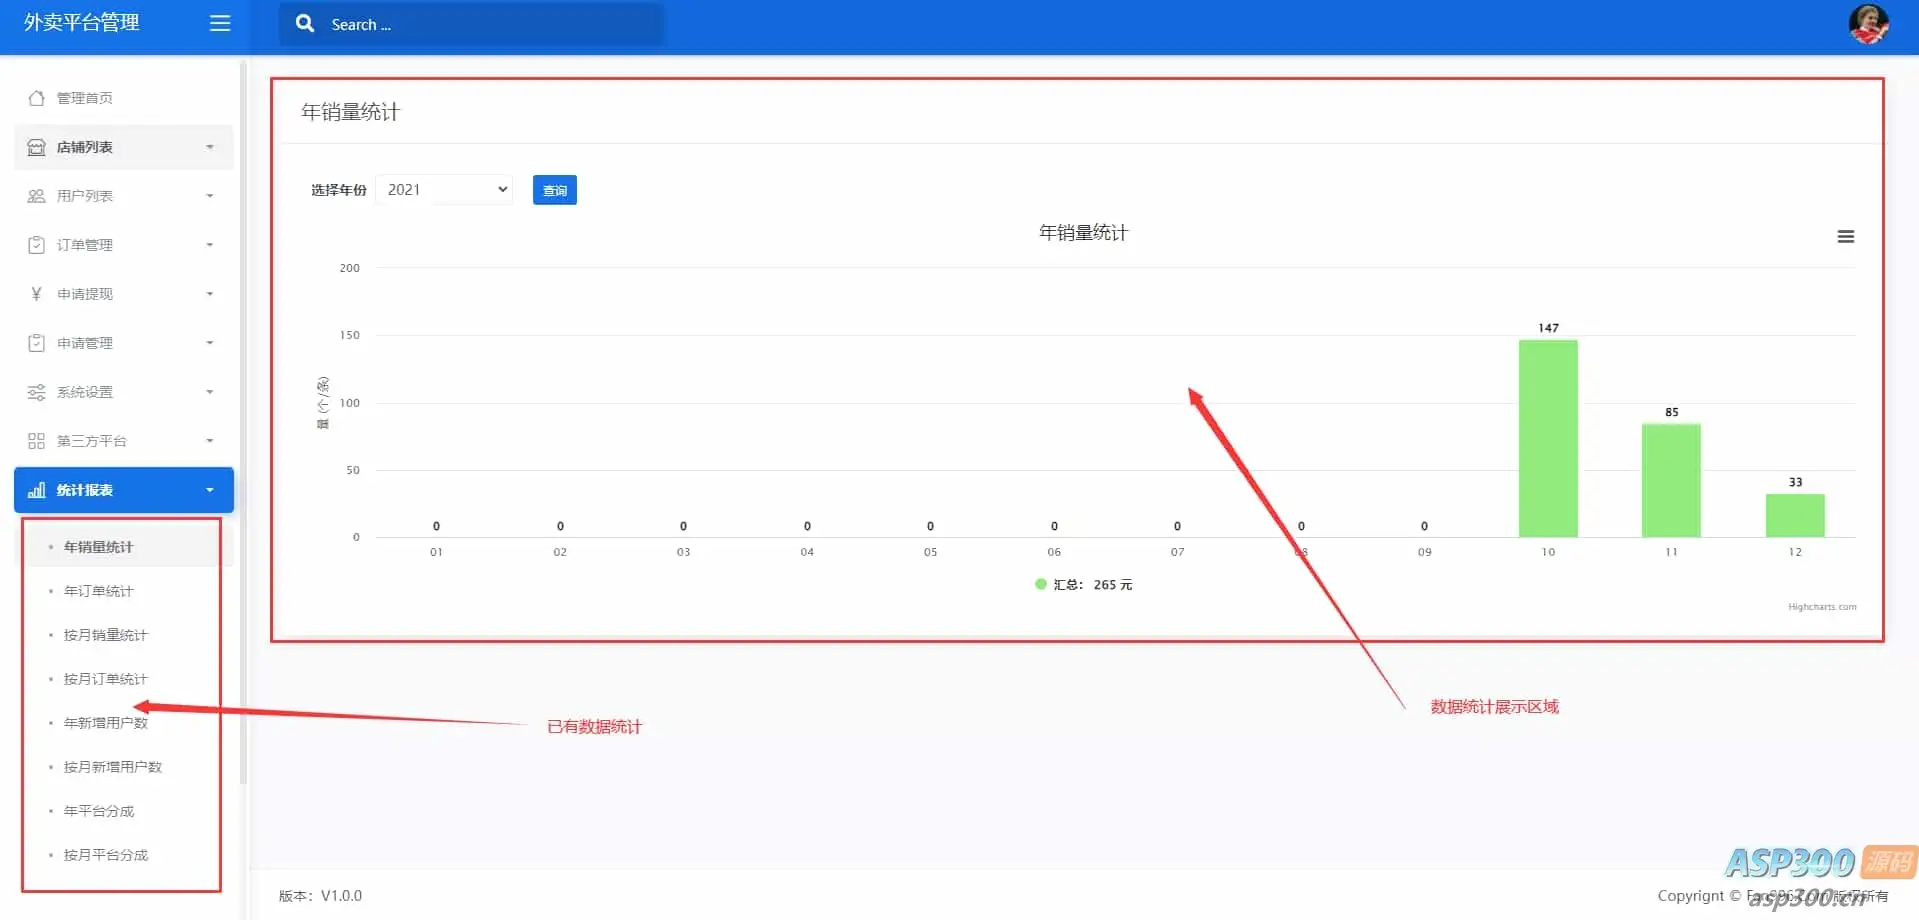Click the 第三方平台 grid icon
This screenshot has width=1919, height=920.
[x=37, y=441]
